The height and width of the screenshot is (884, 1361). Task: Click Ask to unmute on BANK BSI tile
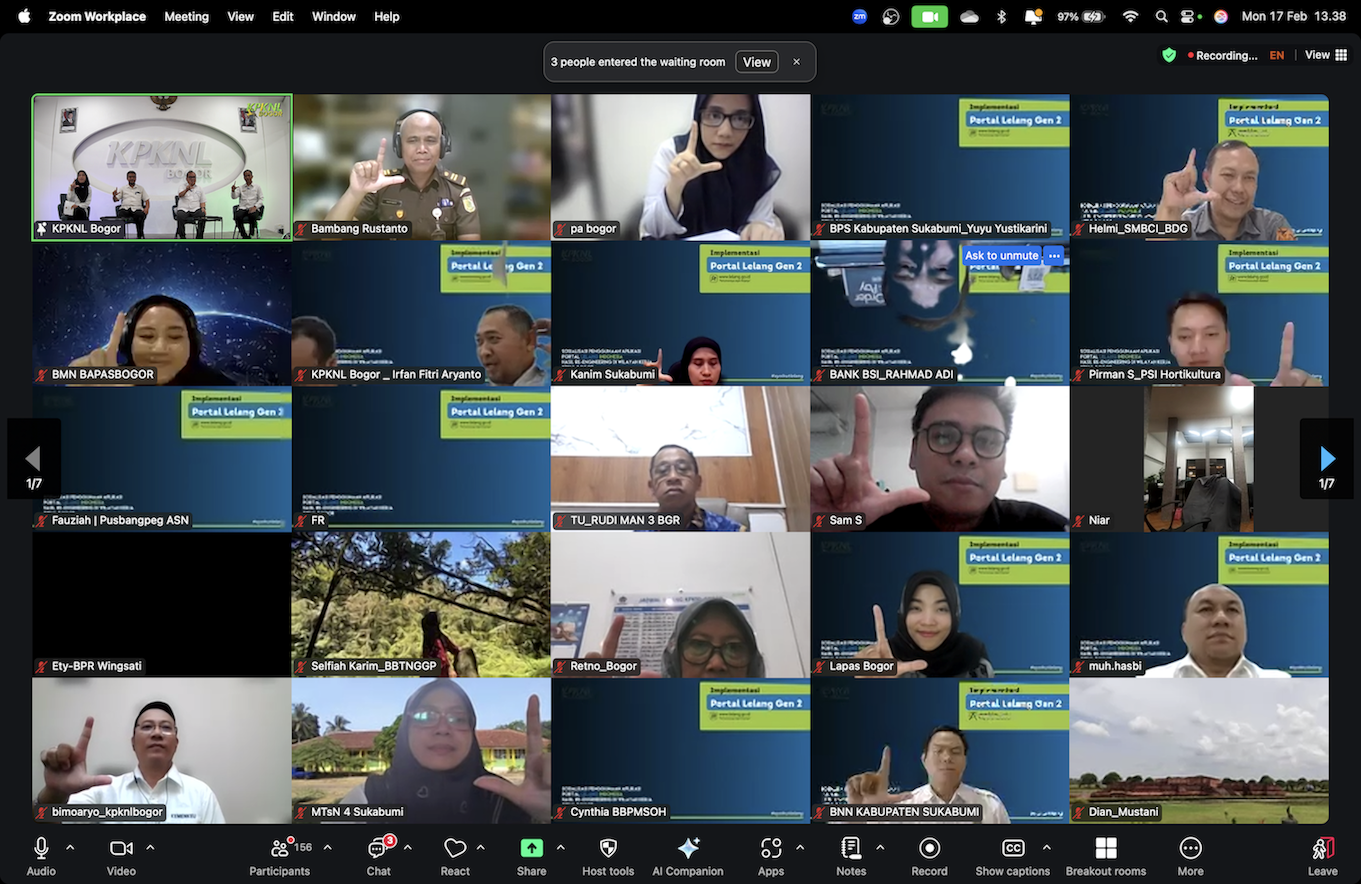point(1001,255)
